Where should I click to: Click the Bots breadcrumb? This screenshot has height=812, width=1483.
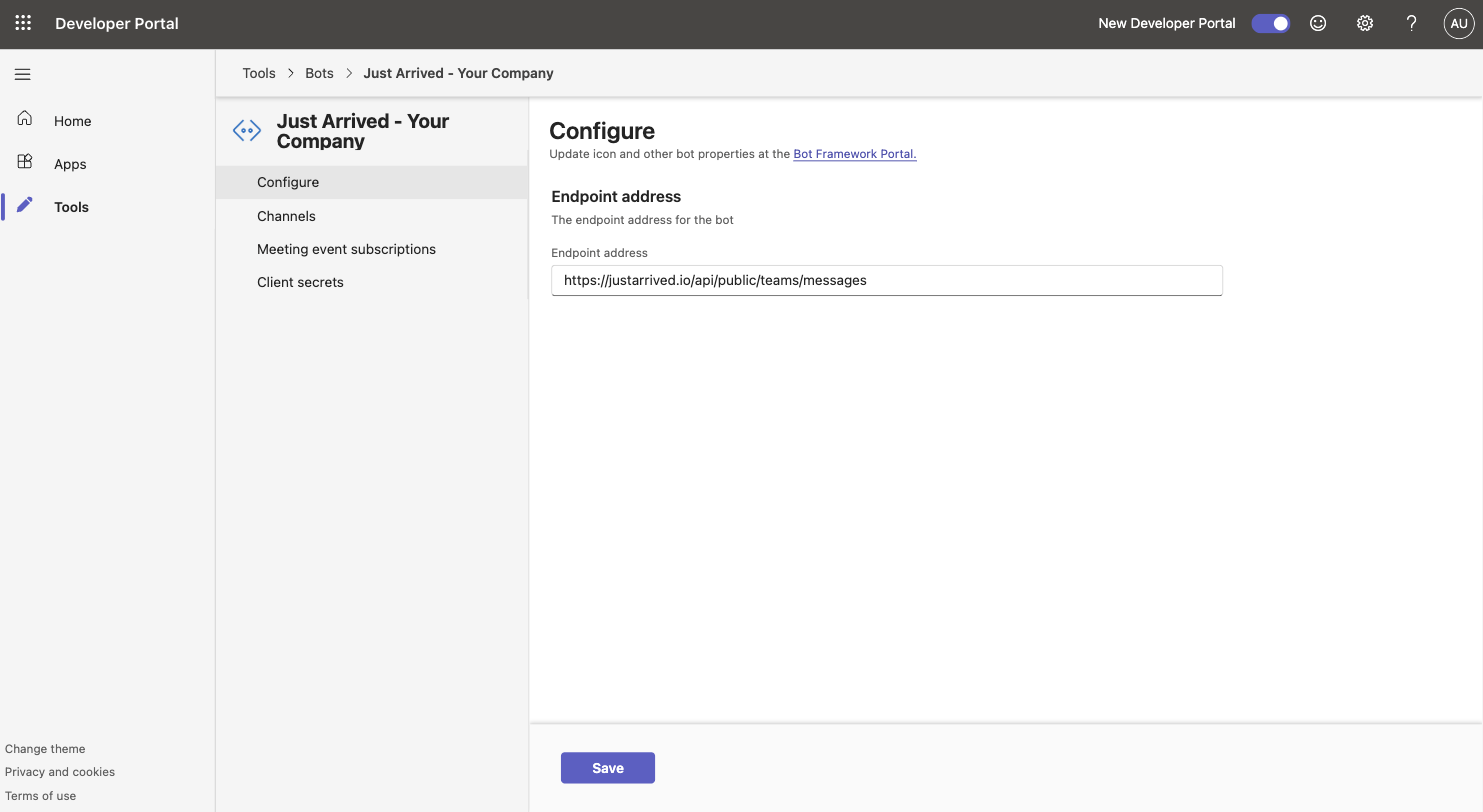point(320,73)
